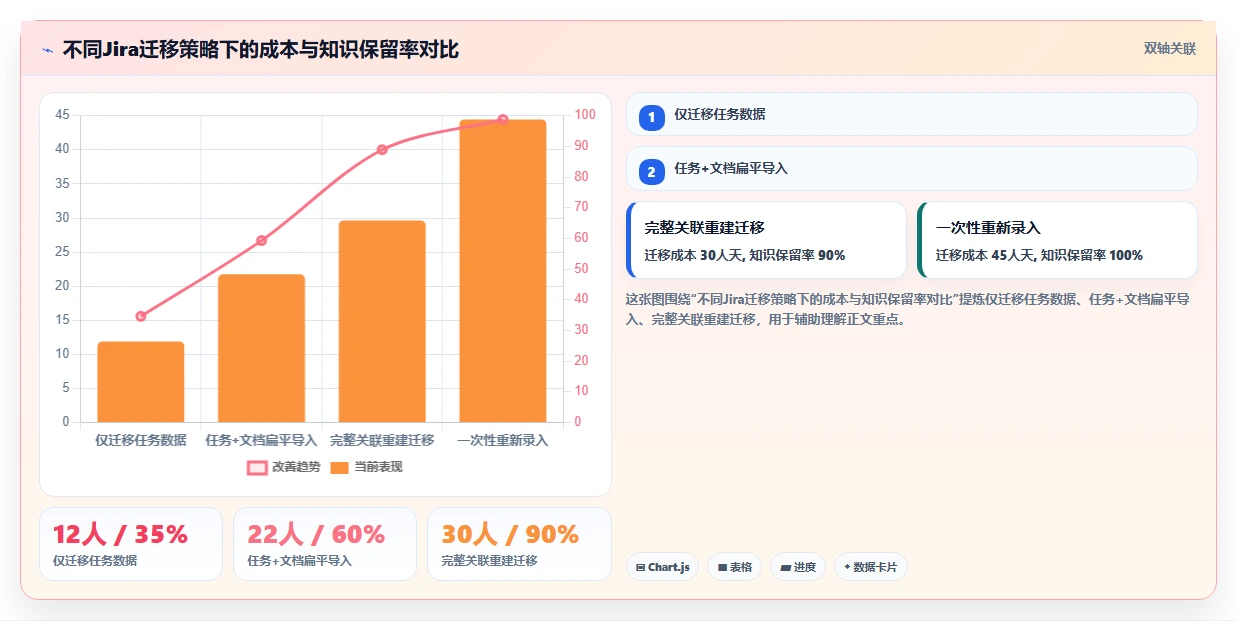This screenshot has width=1237, height=621.
Task: Select the 数据卡片 tag
Action: click(870, 567)
